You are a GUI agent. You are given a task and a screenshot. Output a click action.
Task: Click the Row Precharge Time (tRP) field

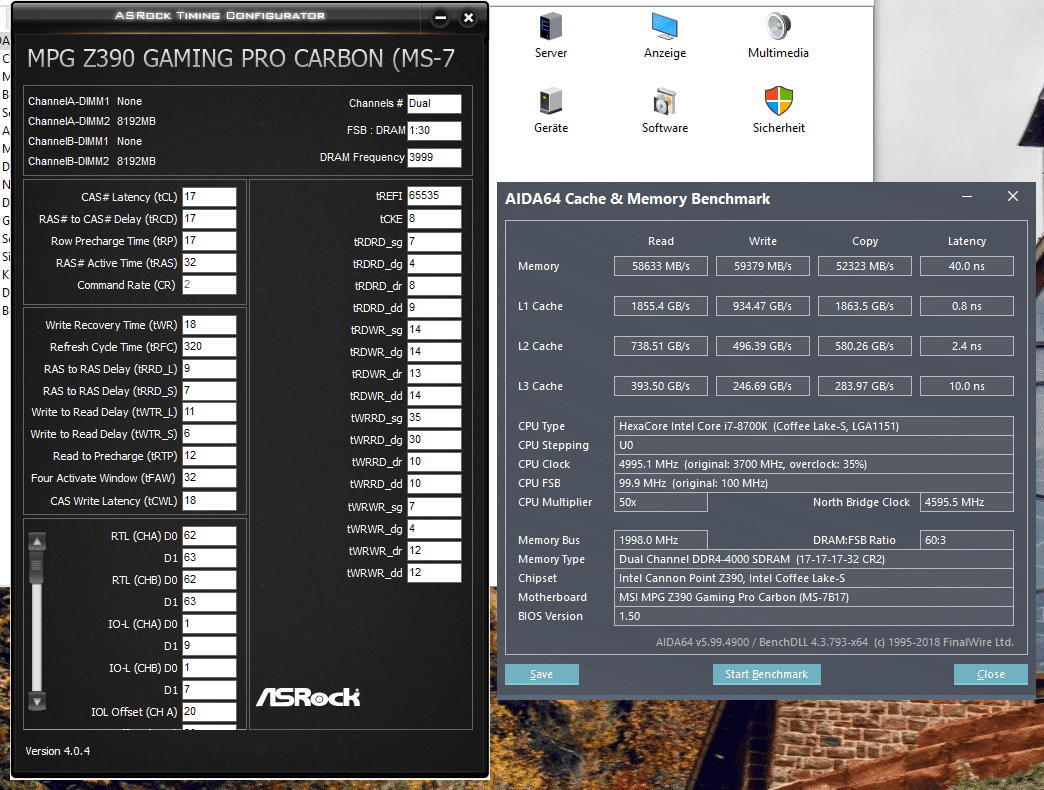tap(209, 241)
